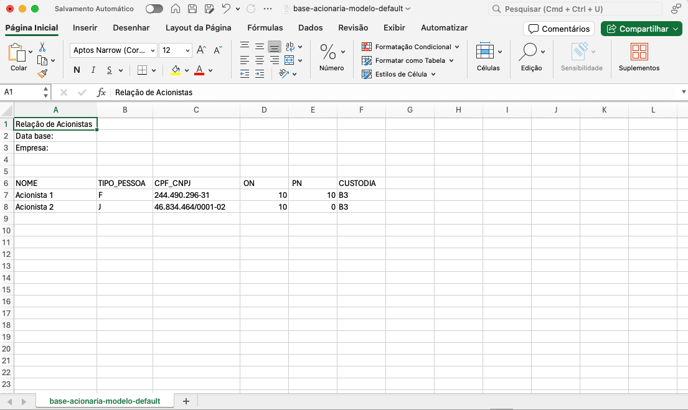The height and width of the screenshot is (410, 688).
Task: Click the Compartilhar button
Action: pyautogui.click(x=641, y=29)
